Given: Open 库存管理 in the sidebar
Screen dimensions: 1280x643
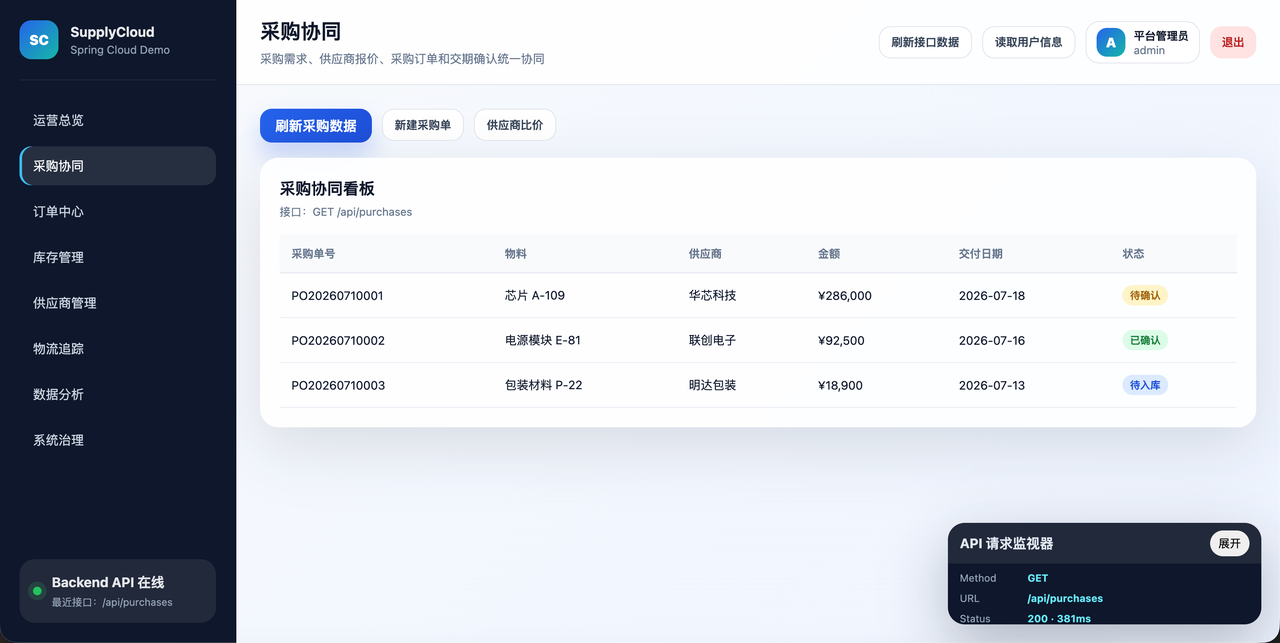Looking at the screenshot, I should [x=118, y=257].
